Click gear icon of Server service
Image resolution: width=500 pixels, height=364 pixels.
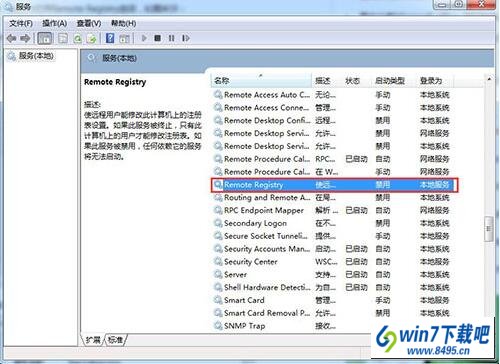[x=218, y=275]
